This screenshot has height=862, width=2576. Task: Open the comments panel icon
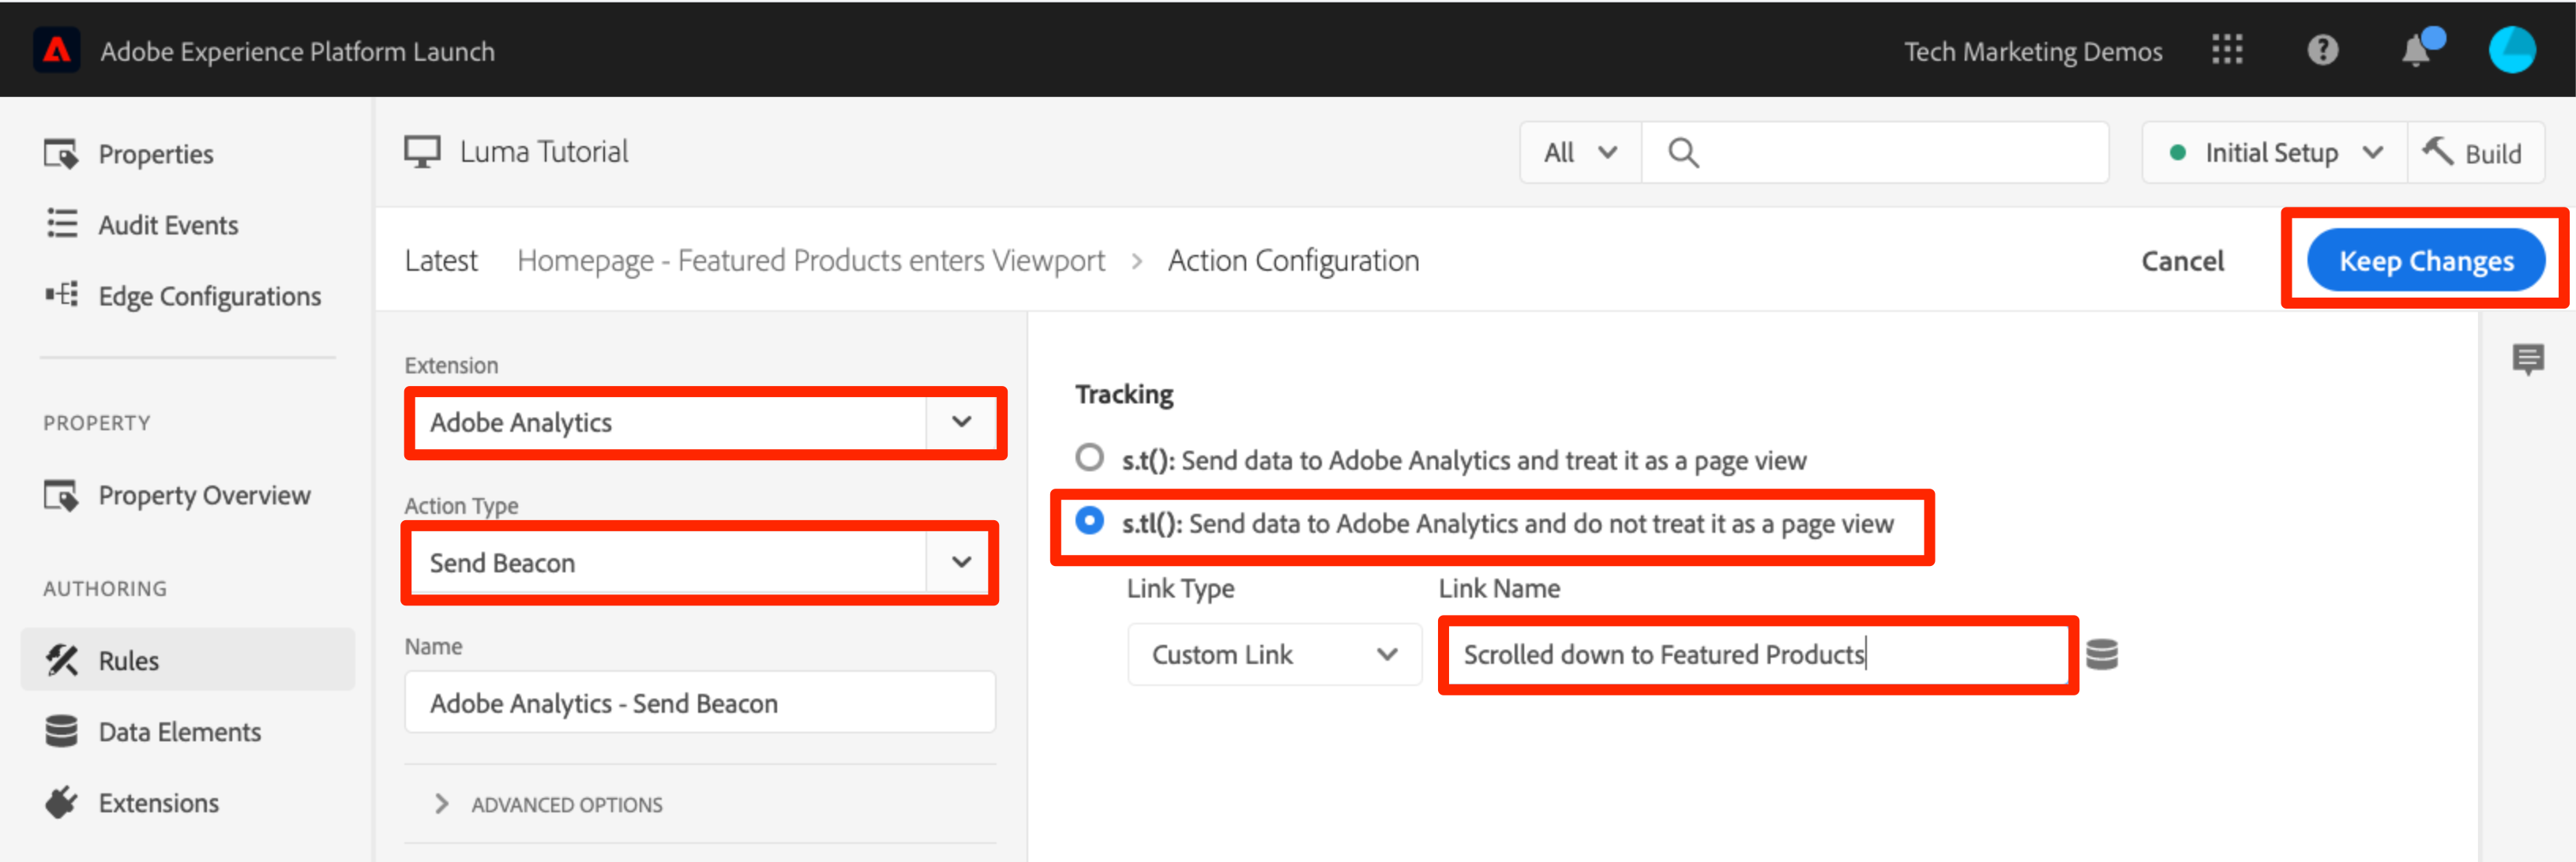tap(2527, 359)
